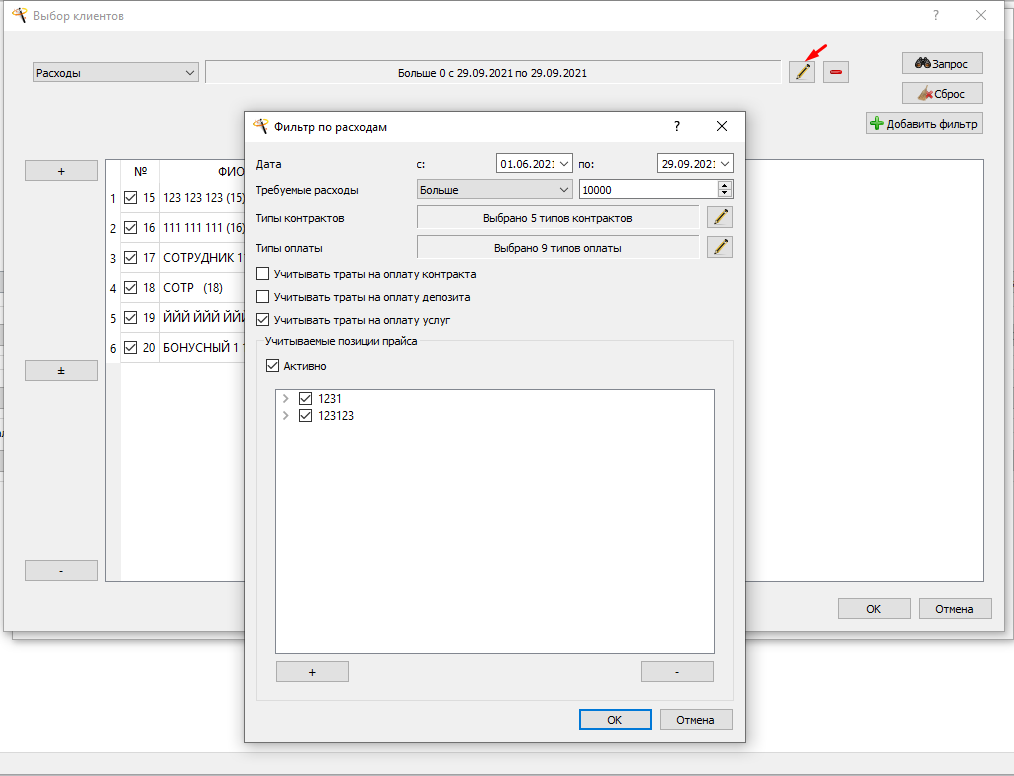
Task: Open the start date picker dropdown
Action: tap(564, 164)
